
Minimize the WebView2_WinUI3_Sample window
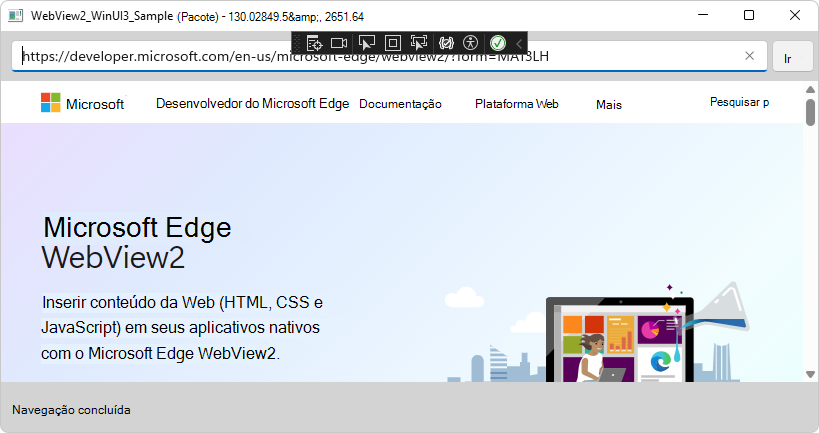tap(703, 15)
